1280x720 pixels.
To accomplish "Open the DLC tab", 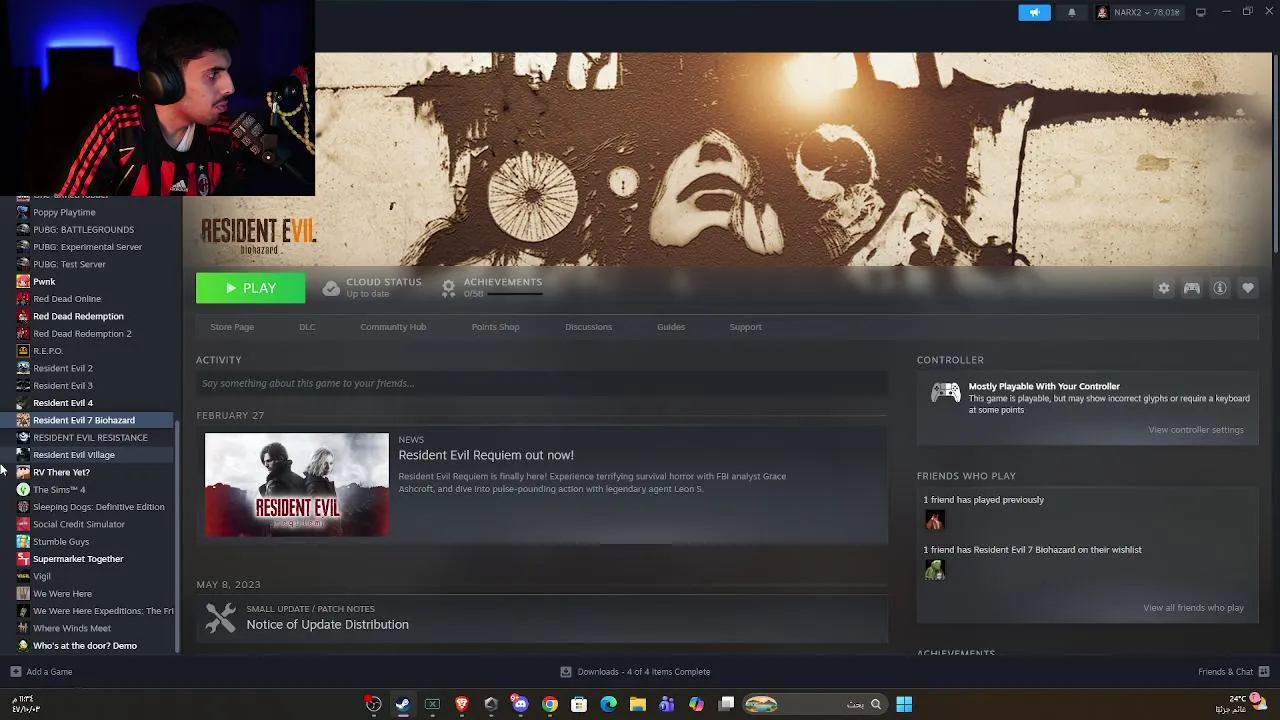I will (307, 327).
